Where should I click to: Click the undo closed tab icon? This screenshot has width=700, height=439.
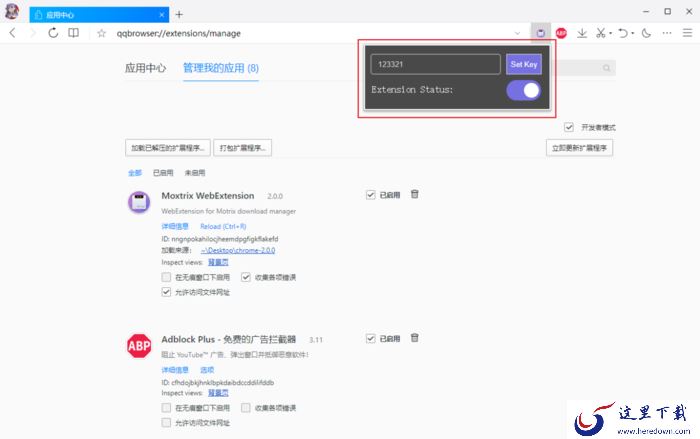click(x=623, y=33)
